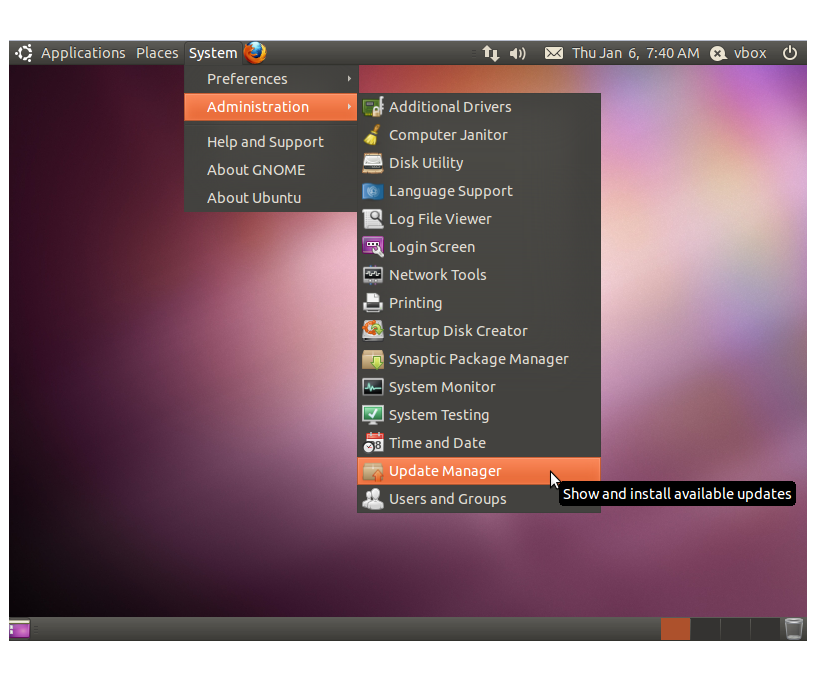Click the Additional Drivers icon
Viewport: 816px width, 681px height.
tap(373, 107)
